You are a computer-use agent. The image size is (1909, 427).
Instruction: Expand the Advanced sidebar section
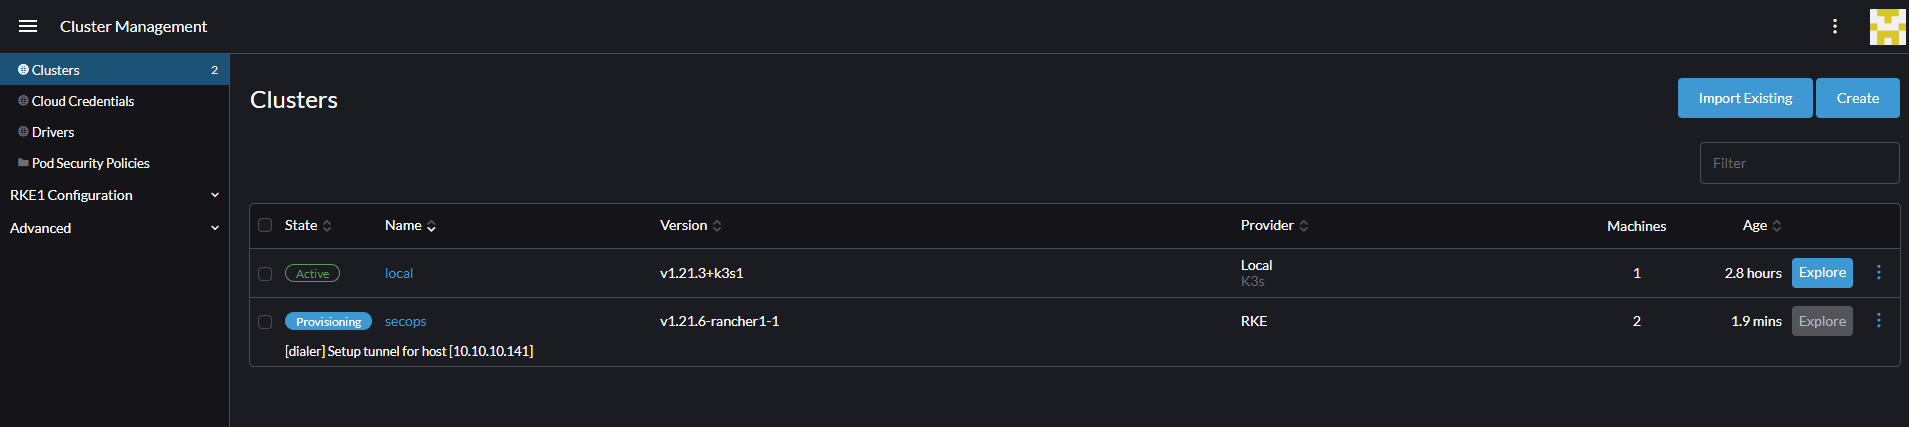pos(115,228)
